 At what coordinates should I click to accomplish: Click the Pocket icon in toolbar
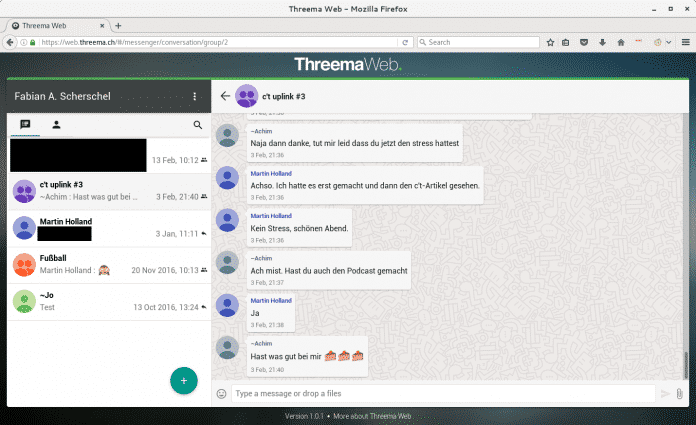point(584,42)
